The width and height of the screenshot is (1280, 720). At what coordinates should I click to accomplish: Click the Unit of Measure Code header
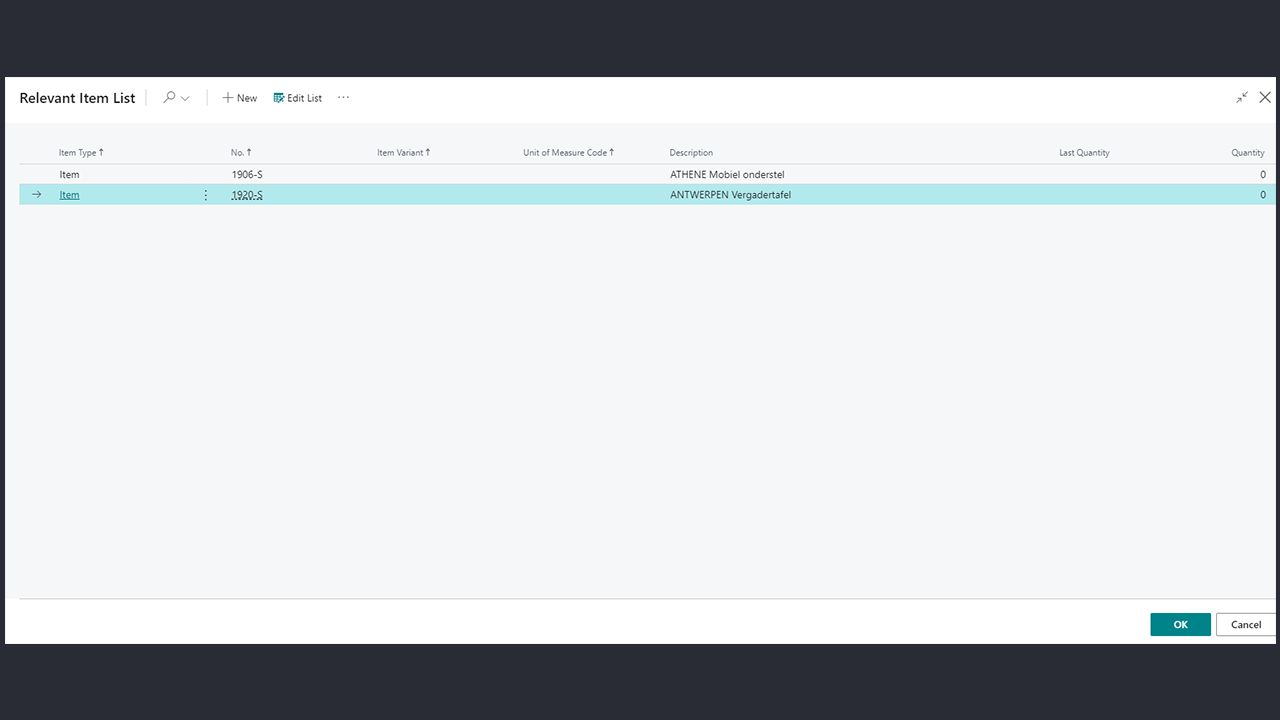tap(568, 153)
